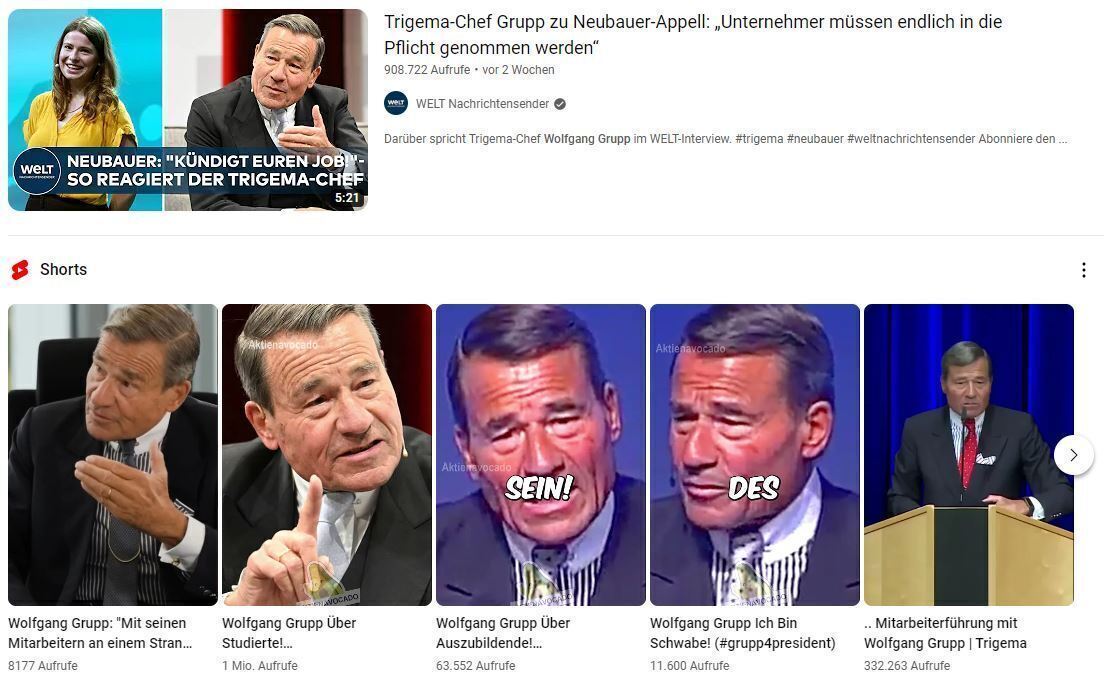Open WELT Nachrichtensender channel link
Screen dimensions: 1110x679
point(482,104)
